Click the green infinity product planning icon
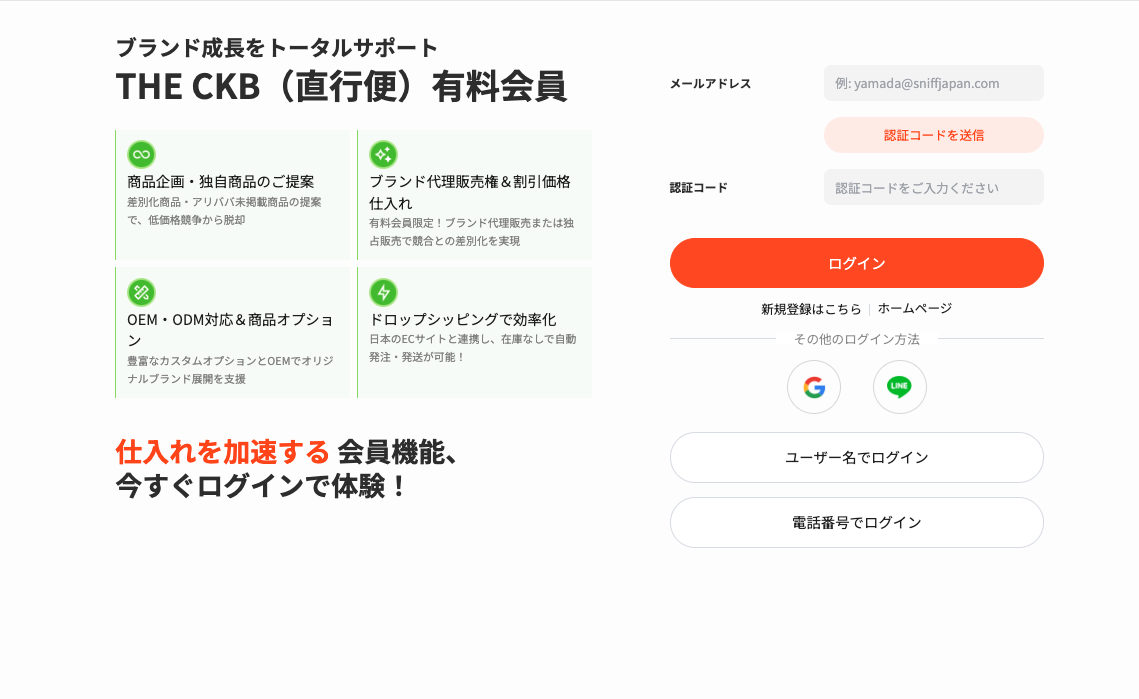 [x=142, y=154]
